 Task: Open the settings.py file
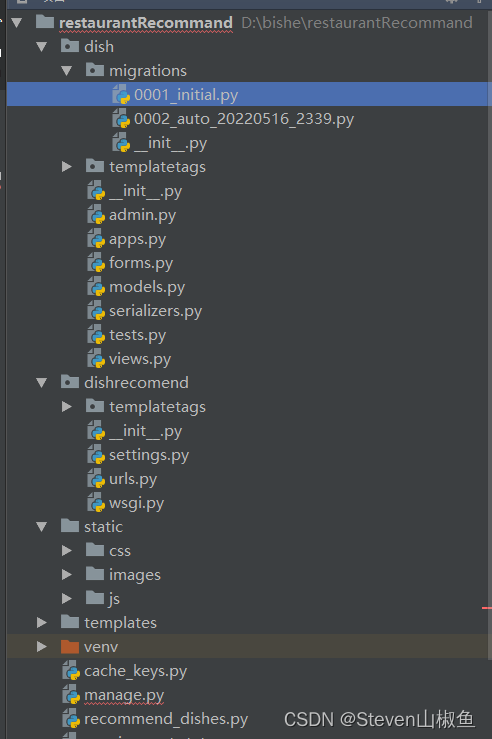[149, 455]
